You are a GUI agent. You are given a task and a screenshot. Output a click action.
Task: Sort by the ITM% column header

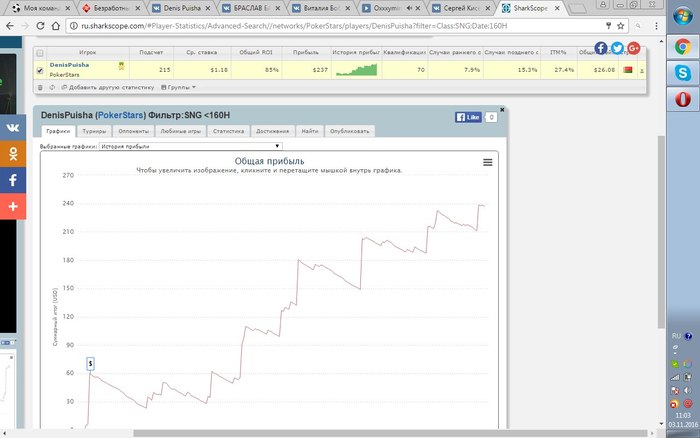(x=558, y=53)
